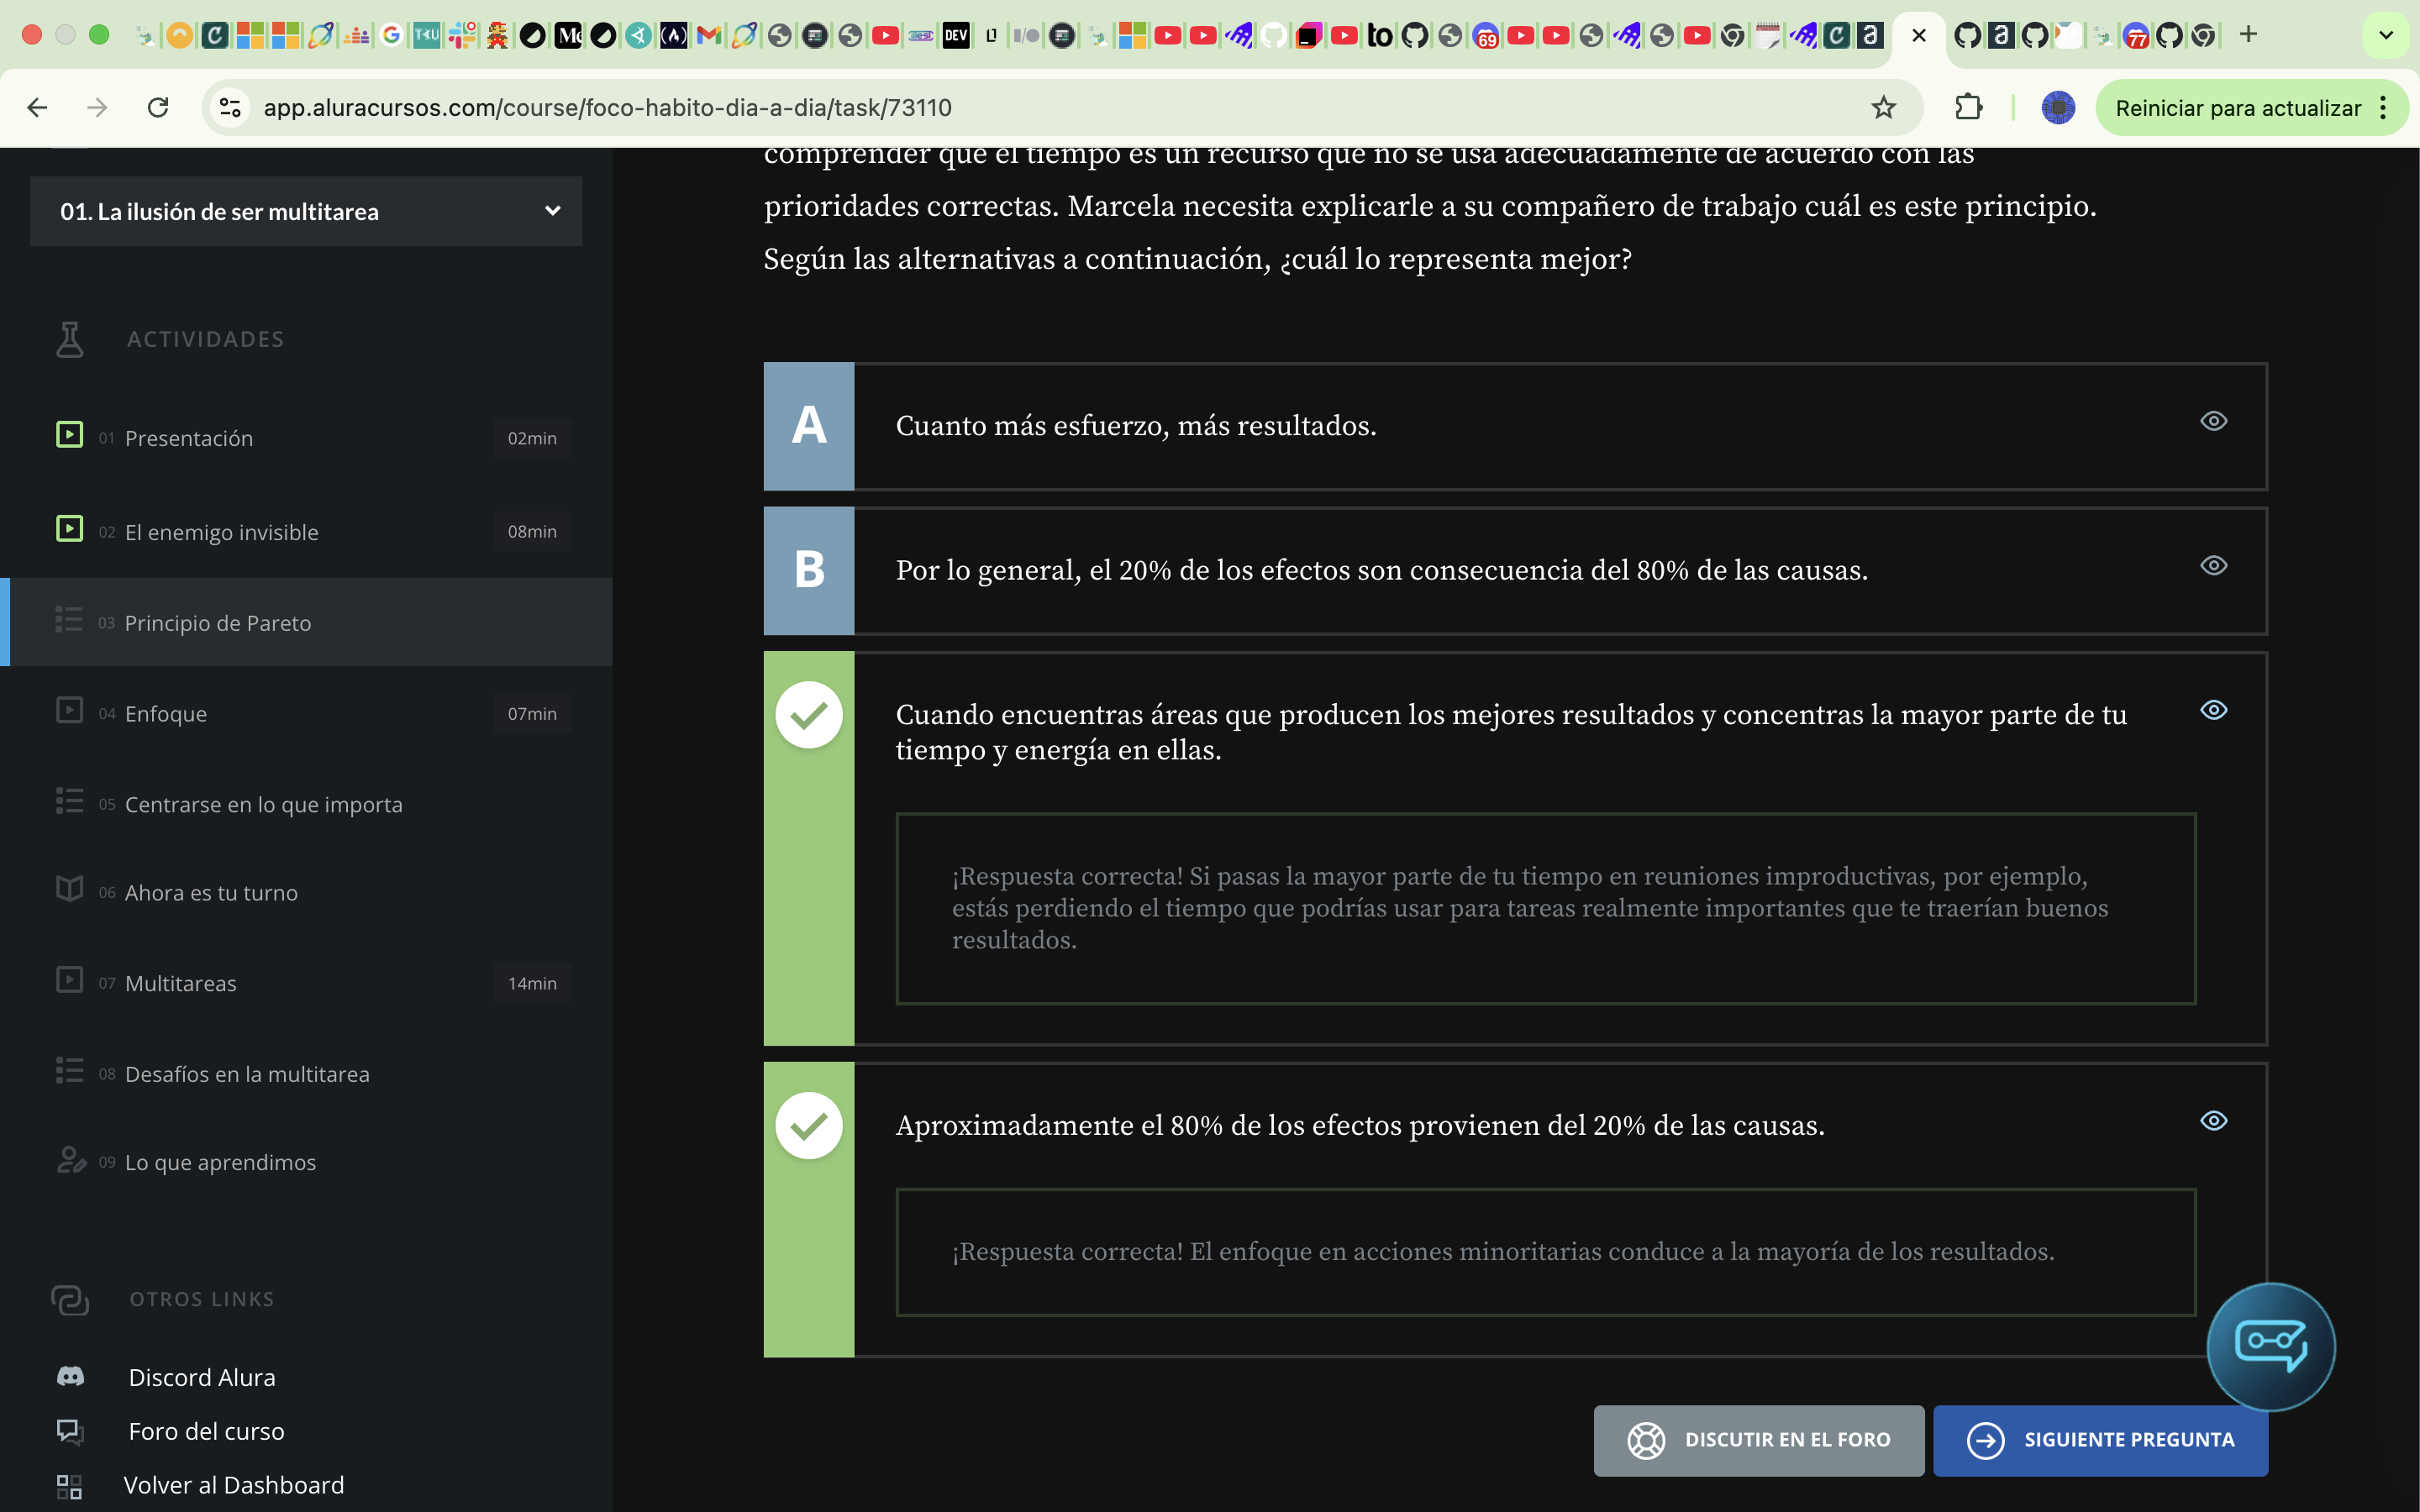Open Foro del curso link
The image size is (2420, 1512).
[x=206, y=1431]
